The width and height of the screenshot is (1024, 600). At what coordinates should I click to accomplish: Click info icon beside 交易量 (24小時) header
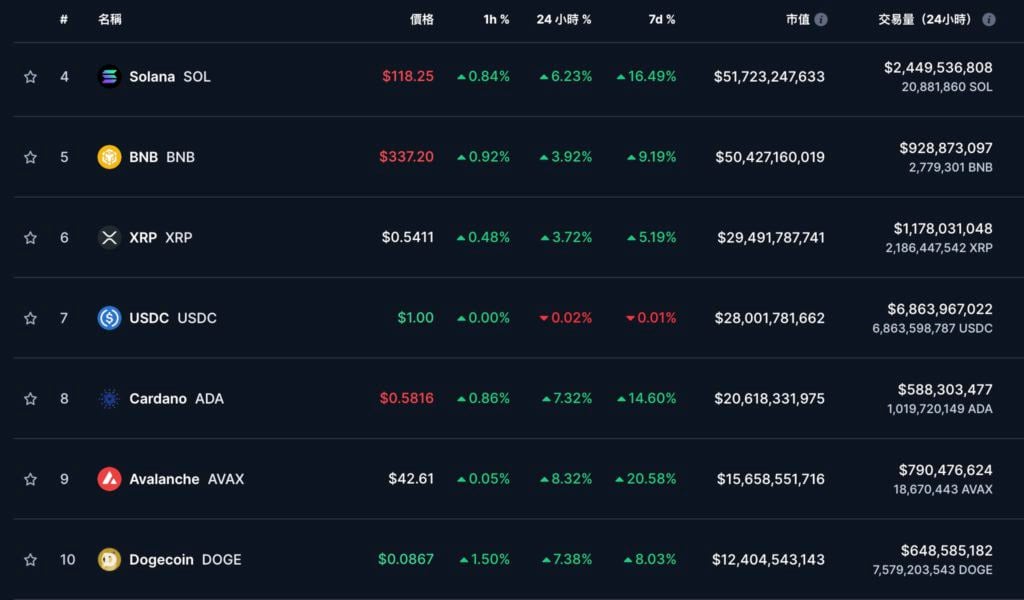[x=989, y=19]
